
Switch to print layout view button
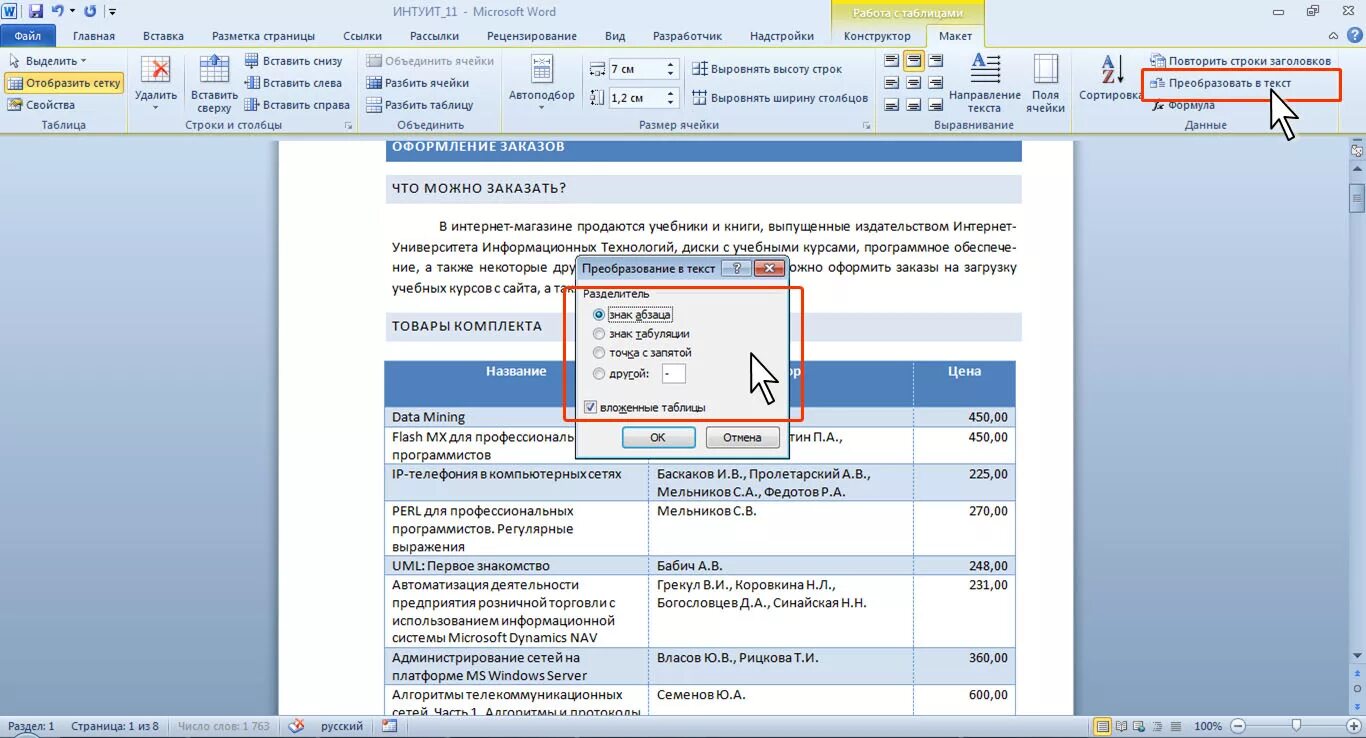click(1102, 726)
